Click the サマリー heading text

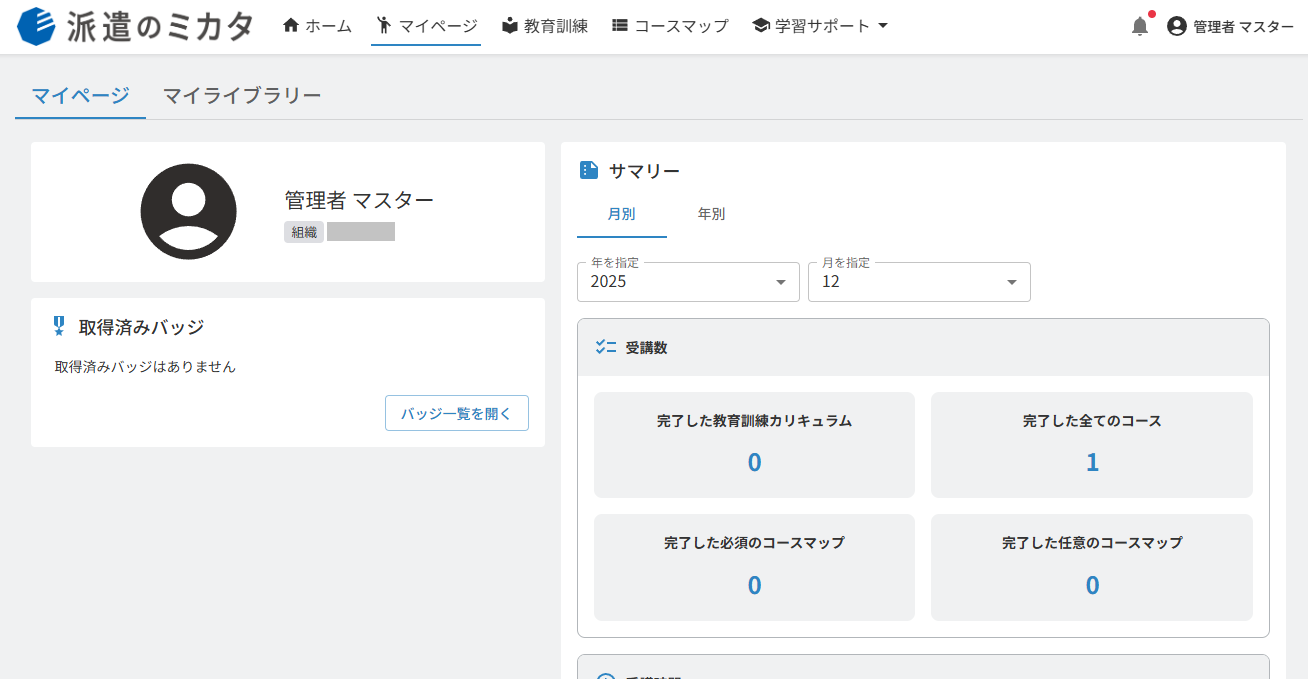tap(644, 171)
